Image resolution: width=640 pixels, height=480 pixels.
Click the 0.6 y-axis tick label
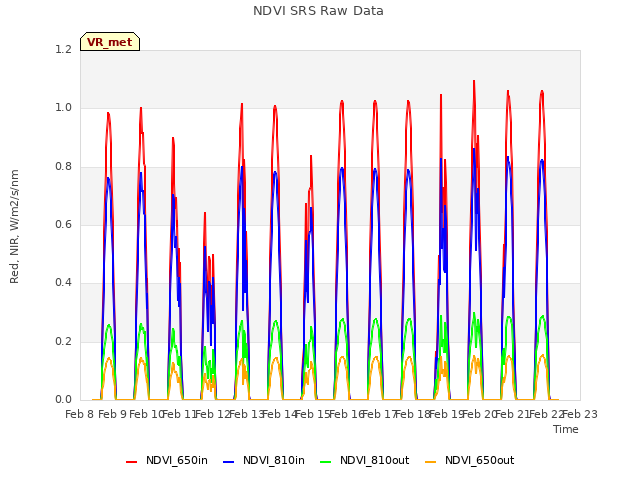tap(64, 224)
